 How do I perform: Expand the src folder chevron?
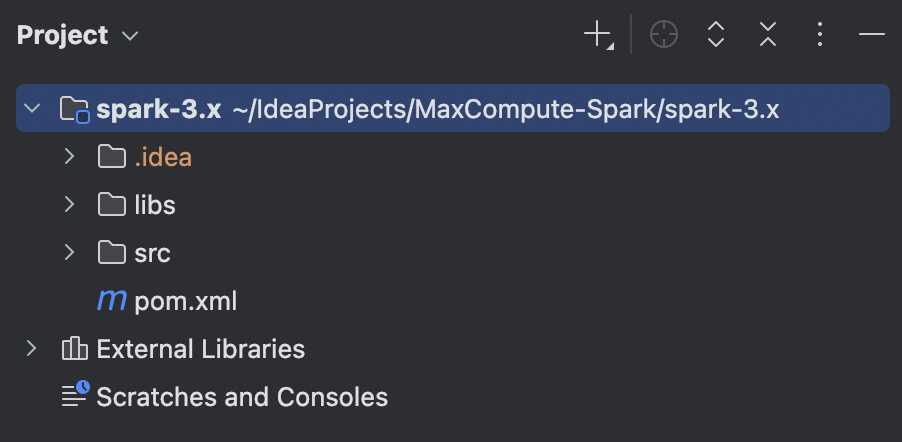69,253
